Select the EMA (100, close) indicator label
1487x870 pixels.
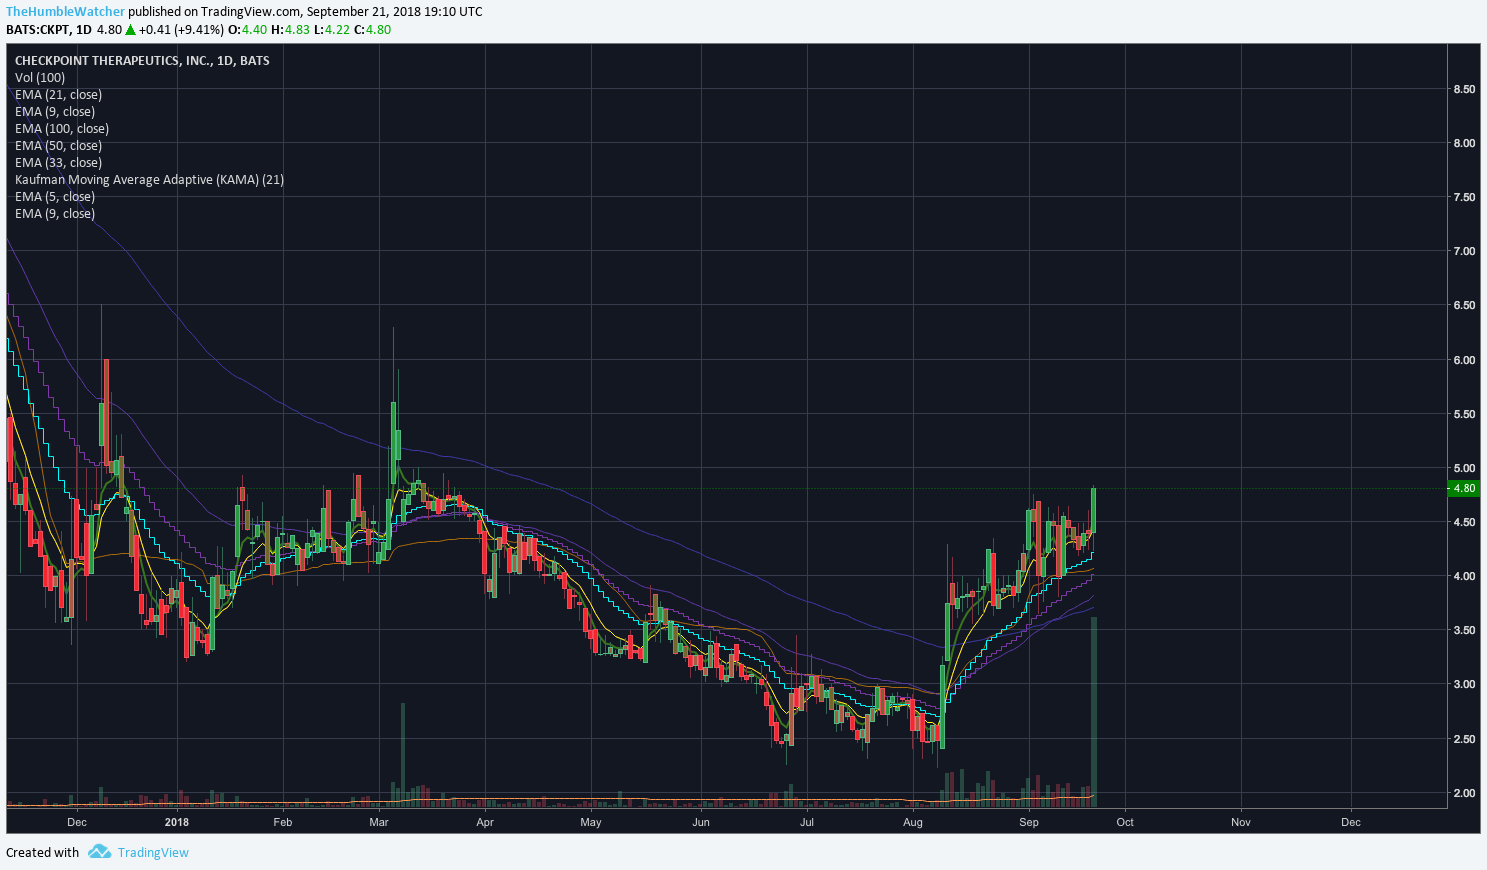tap(62, 128)
